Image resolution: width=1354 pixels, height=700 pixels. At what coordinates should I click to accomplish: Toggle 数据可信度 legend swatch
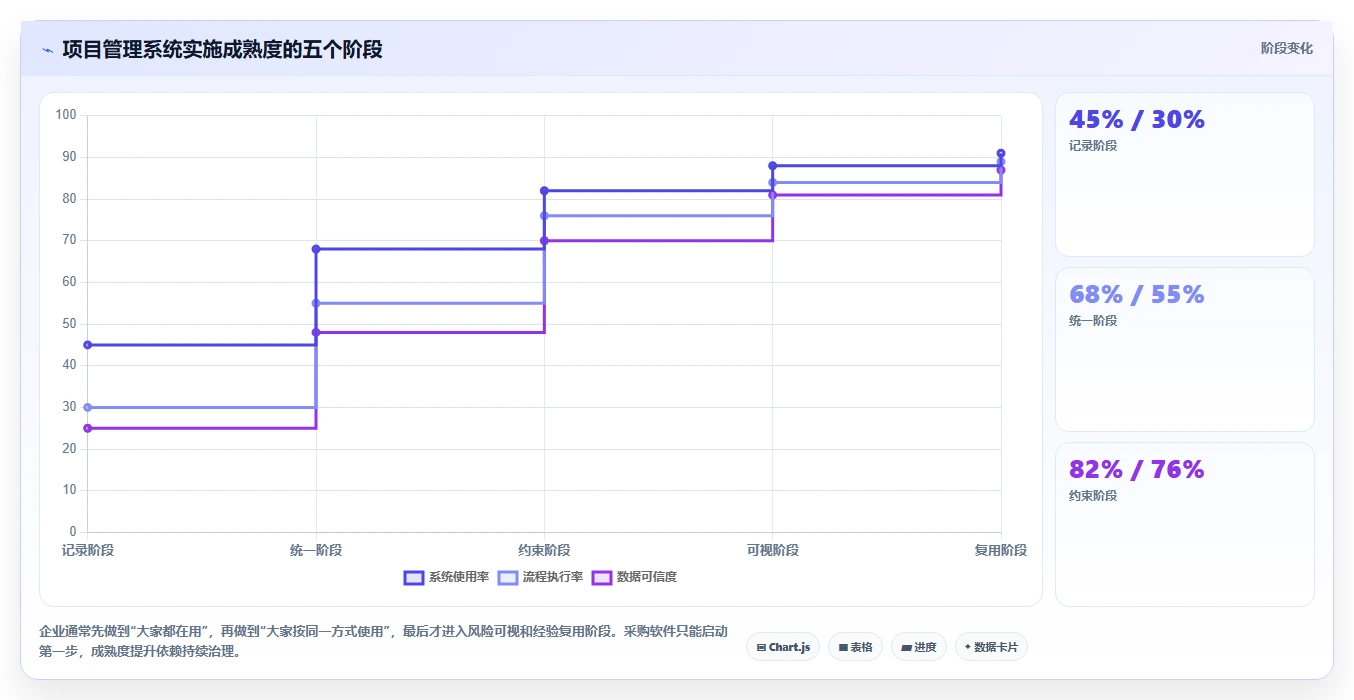click(x=602, y=577)
